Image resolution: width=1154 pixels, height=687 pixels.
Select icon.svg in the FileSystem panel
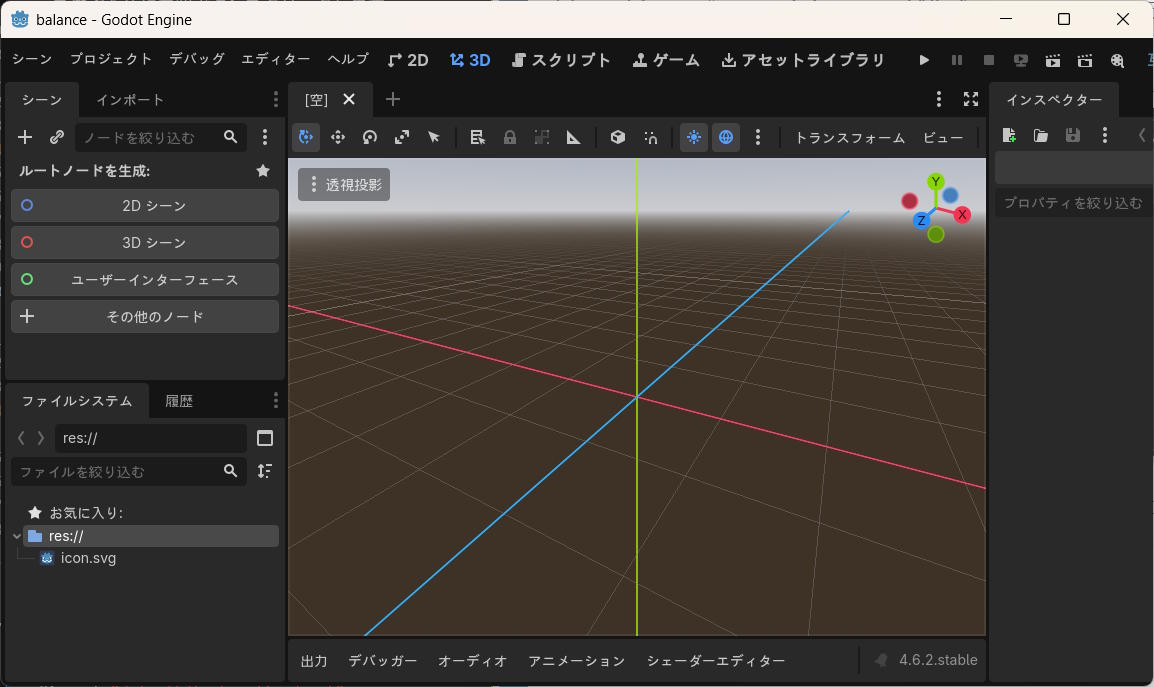(88, 558)
